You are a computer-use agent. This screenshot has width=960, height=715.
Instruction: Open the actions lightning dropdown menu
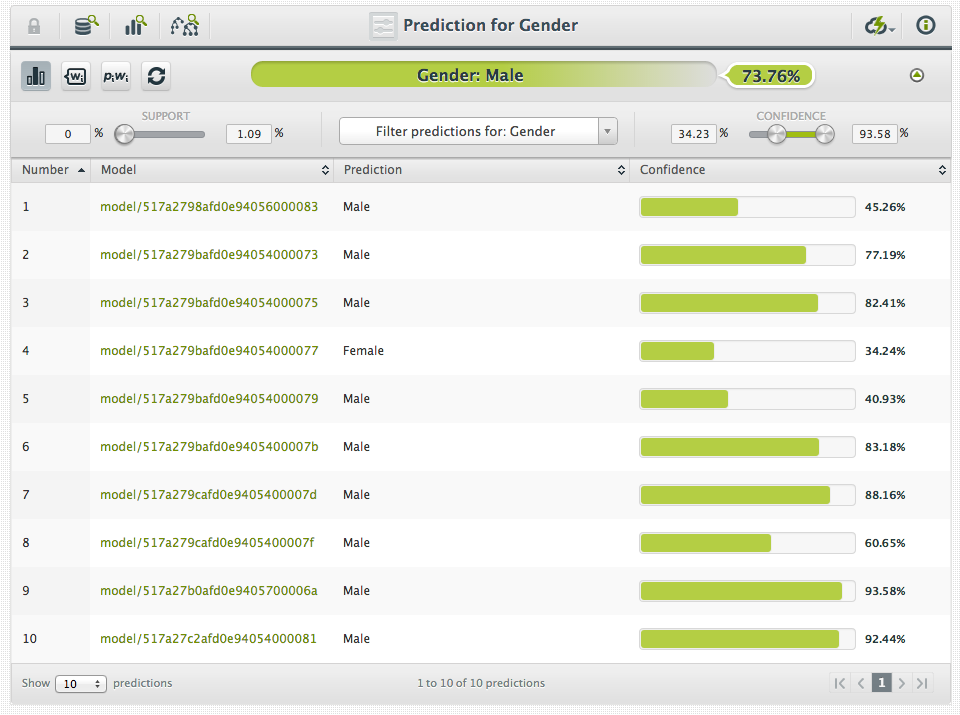tap(880, 26)
